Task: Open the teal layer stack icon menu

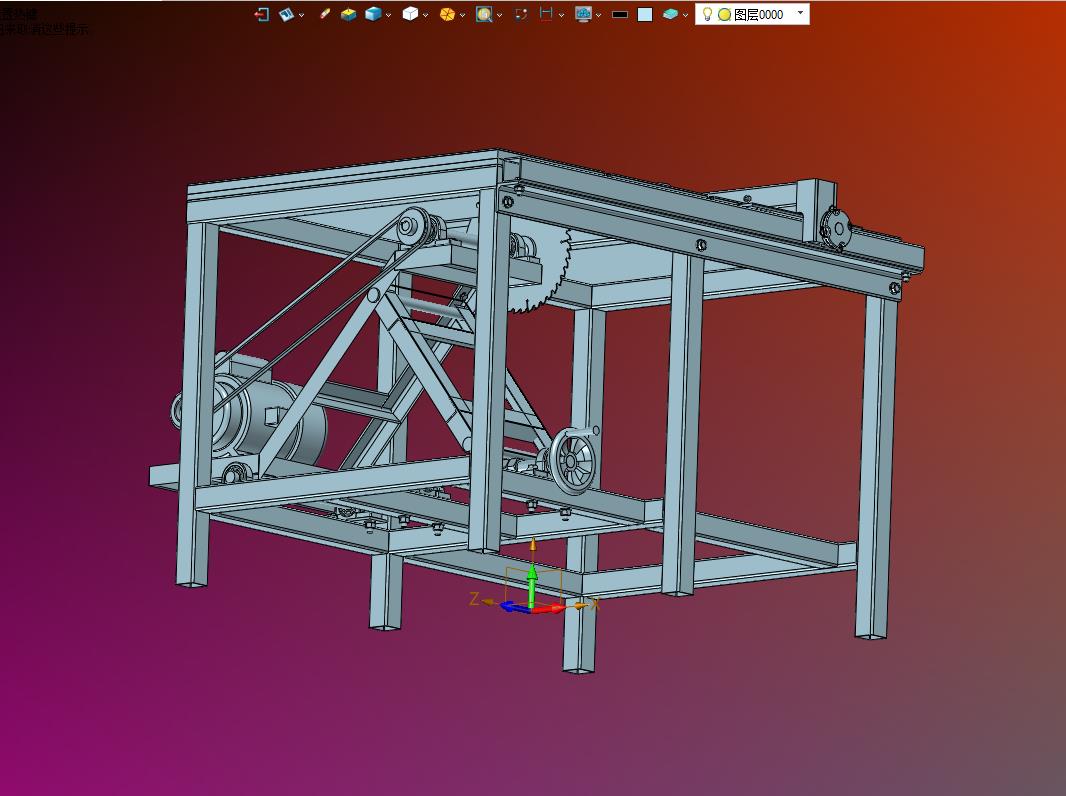Action: [x=670, y=14]
